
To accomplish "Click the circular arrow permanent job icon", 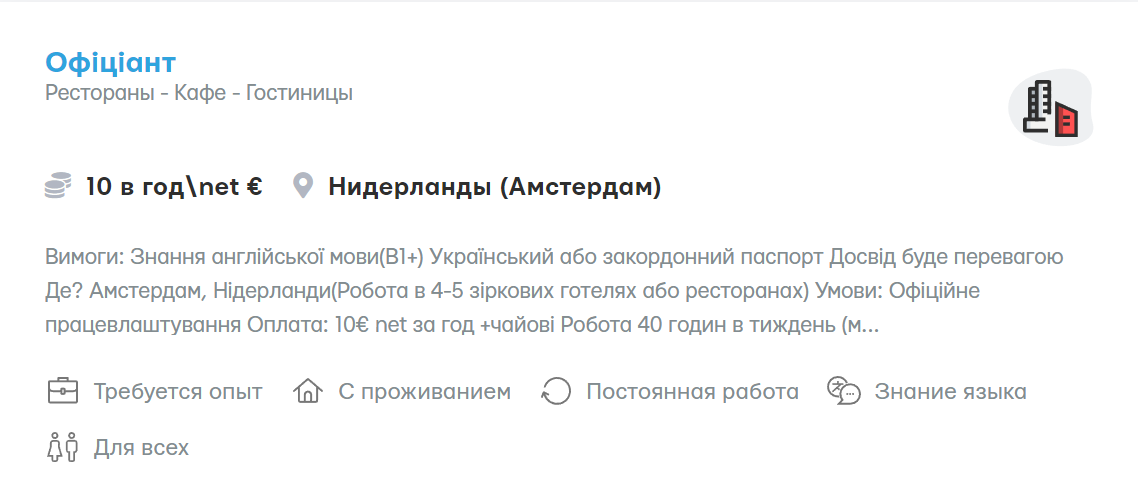I will 555,391.
